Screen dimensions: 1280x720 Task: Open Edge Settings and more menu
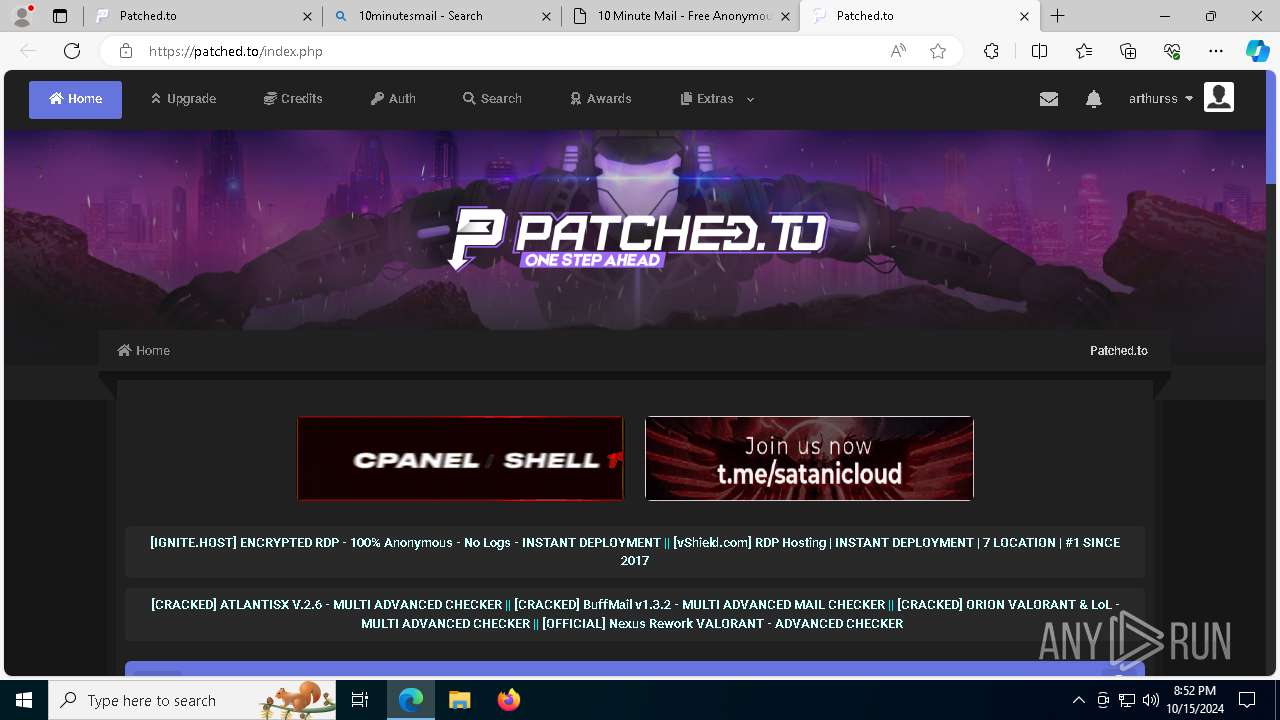coord(1216,51)
